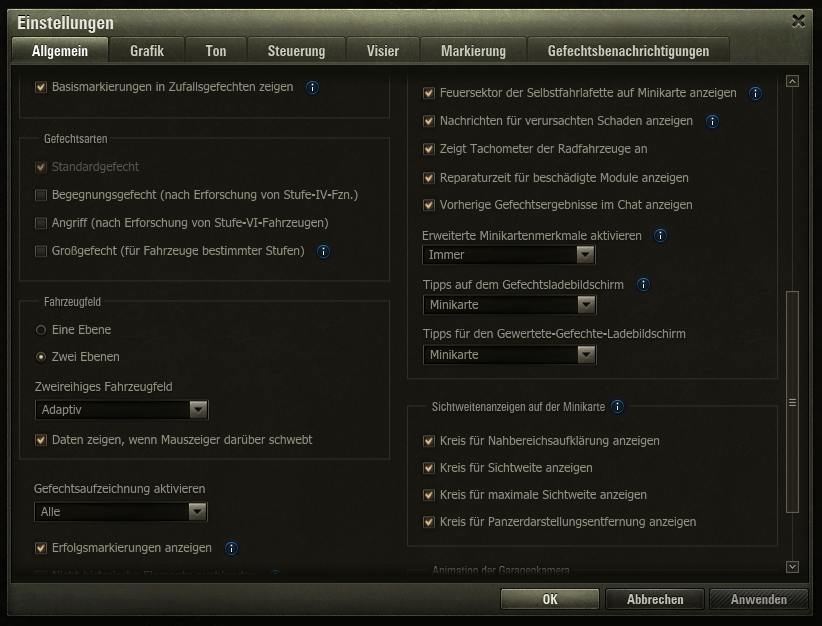
Task: Select Zwei Ebenen radio button
Action: click(41, 357)
